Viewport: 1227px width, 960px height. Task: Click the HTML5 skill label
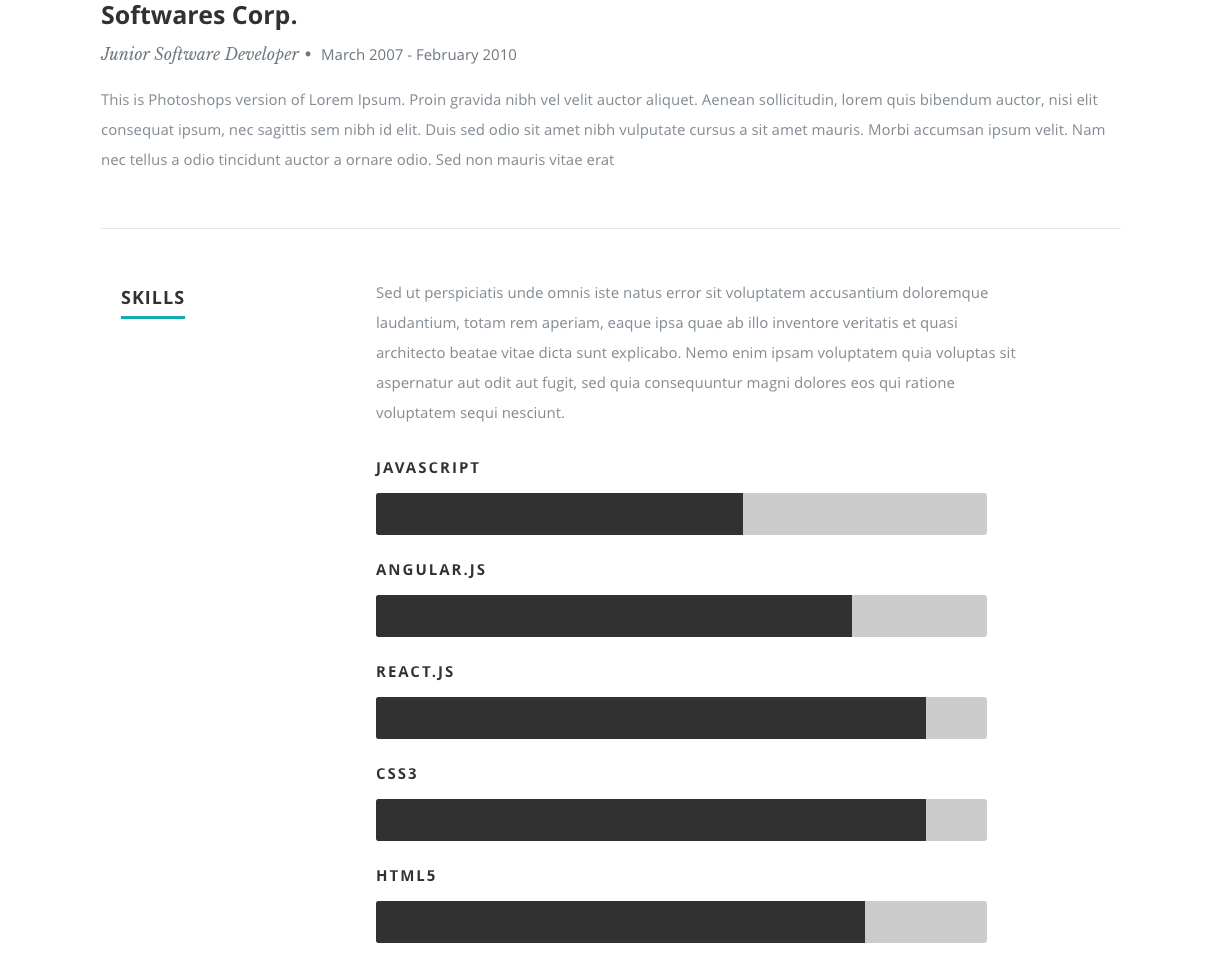click(x=406, y=876)
